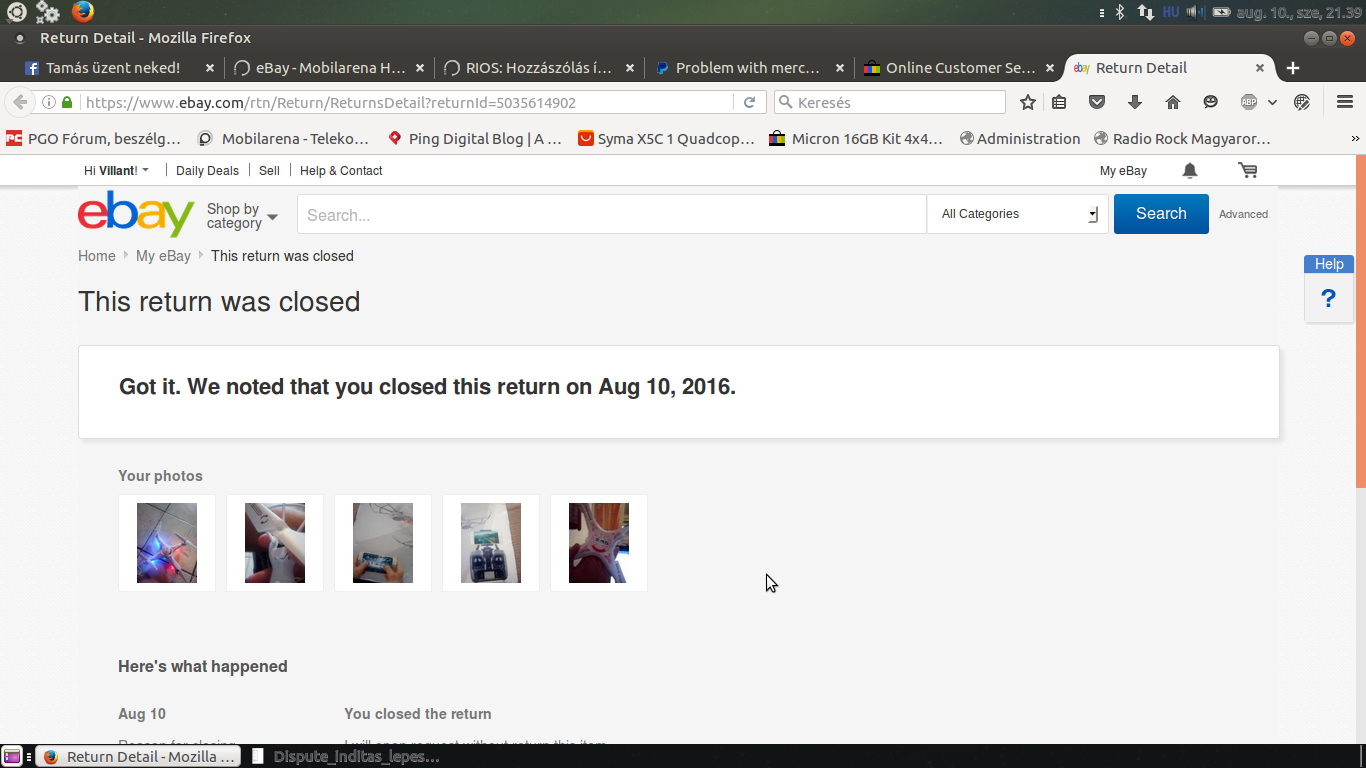Open Radio Rock Magyaror... bookmark
1366x768 pixels.
coord(1182,139)
